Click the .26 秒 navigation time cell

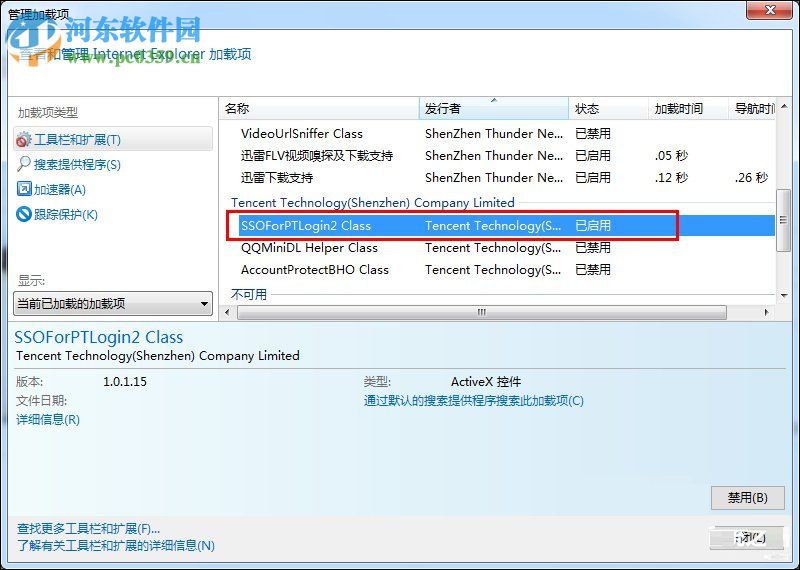tap(751, 178)
